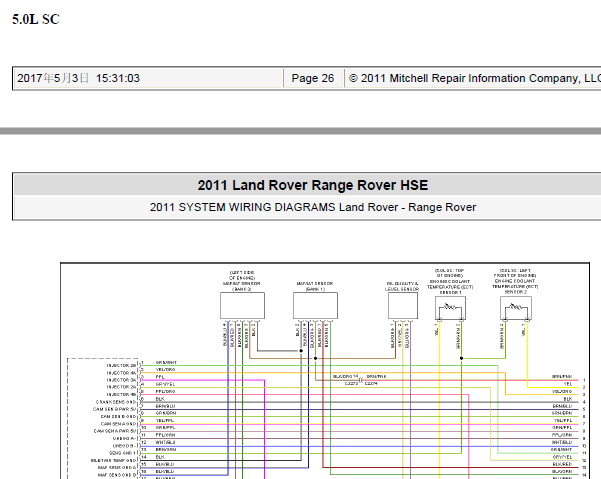Image resolution: width=601 pixels, height=479 pixels.
Task: Click the 'GRN/WHT' wire label at pin 1
Action: 166,362
